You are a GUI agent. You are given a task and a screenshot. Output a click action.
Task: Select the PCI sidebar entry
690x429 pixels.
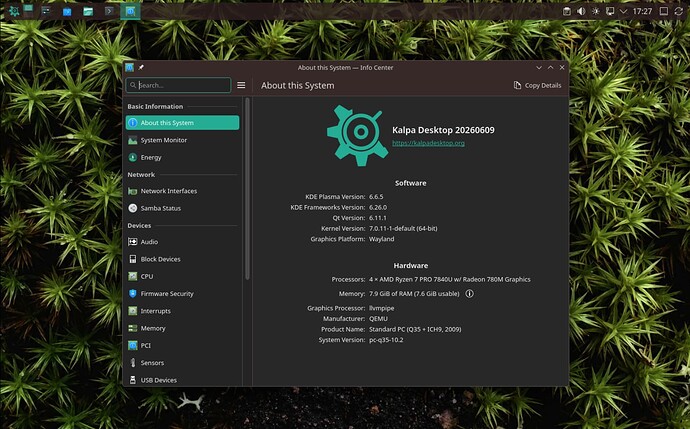(x=182, y=345)
